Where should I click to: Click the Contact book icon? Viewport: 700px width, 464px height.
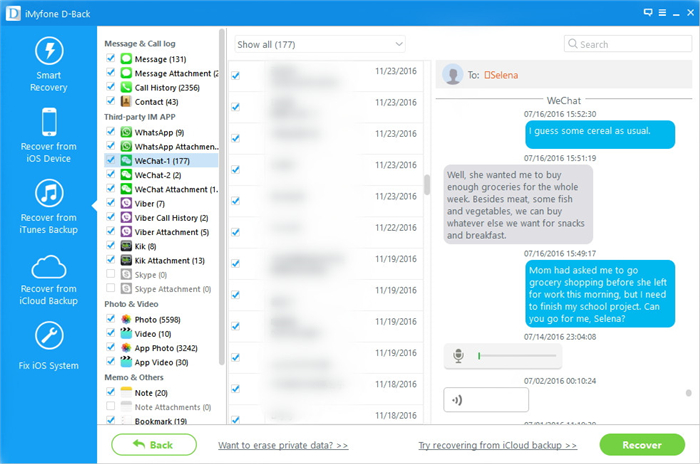coord(126,102)
